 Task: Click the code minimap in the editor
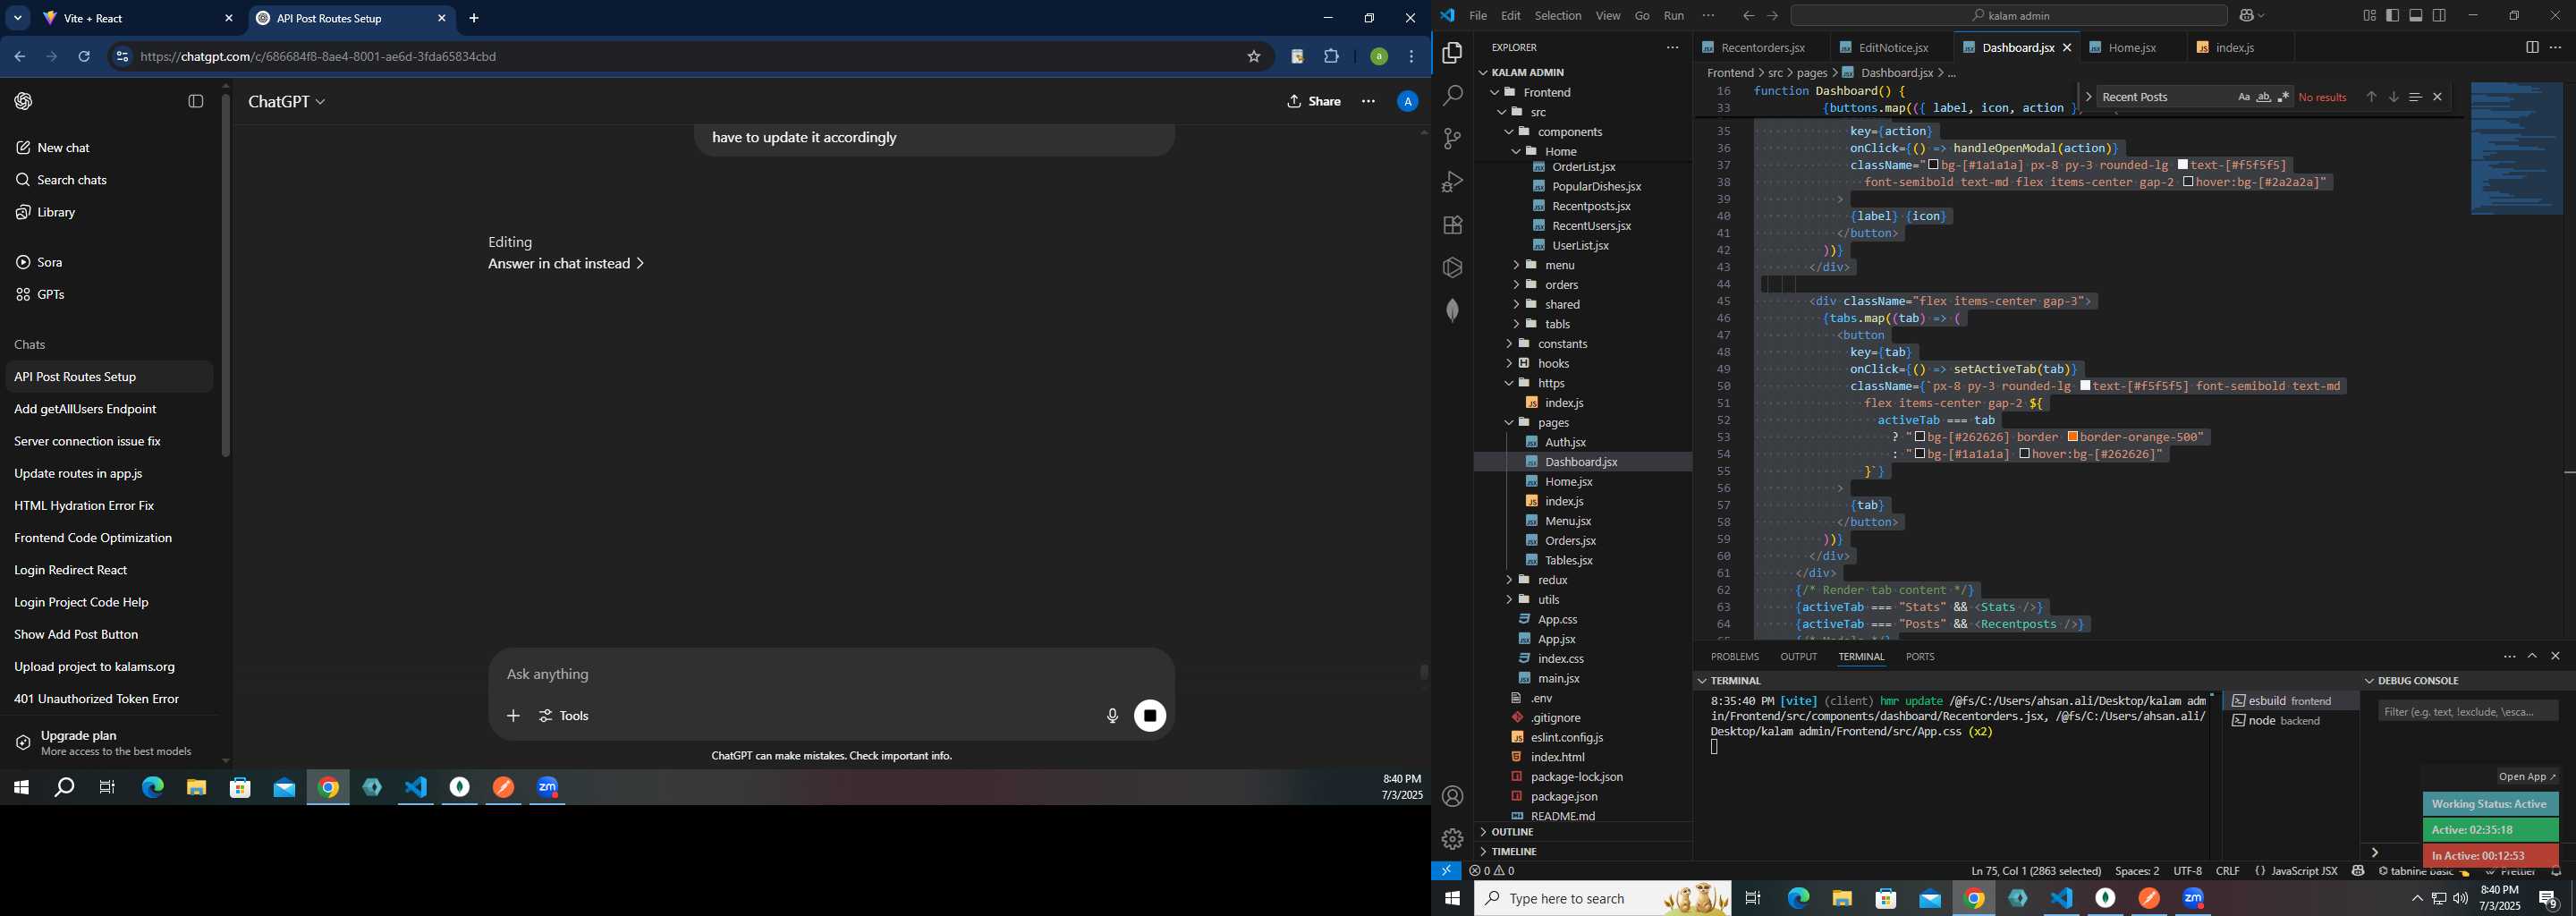[2516, 149]
